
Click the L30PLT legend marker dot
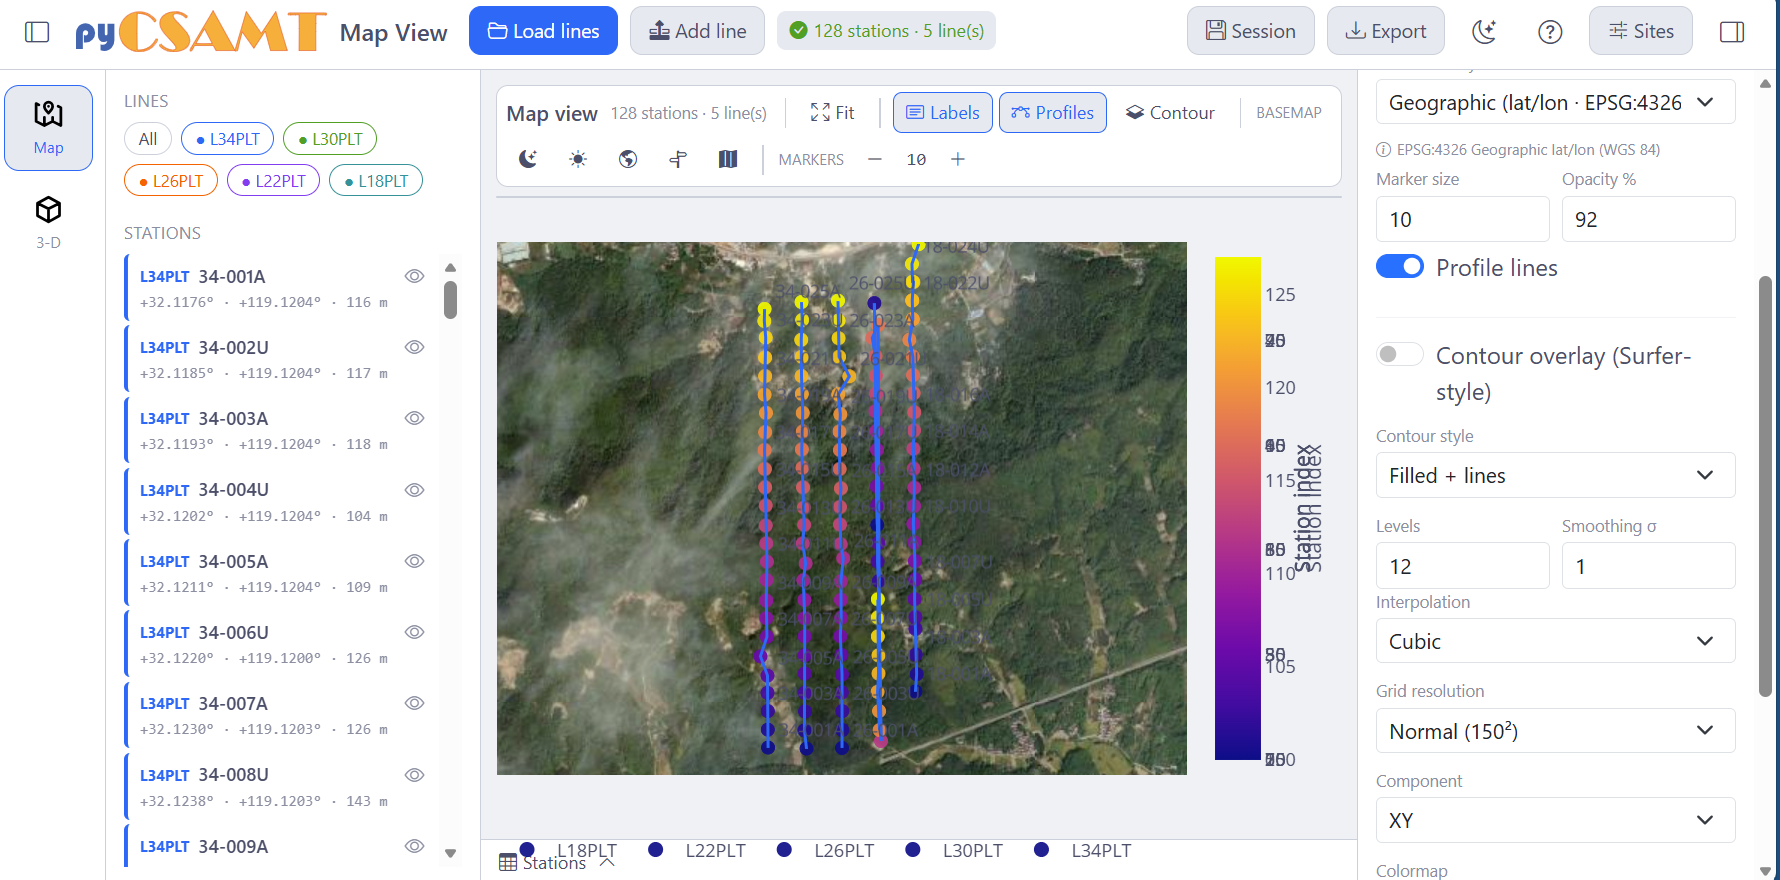click(913, 849)
